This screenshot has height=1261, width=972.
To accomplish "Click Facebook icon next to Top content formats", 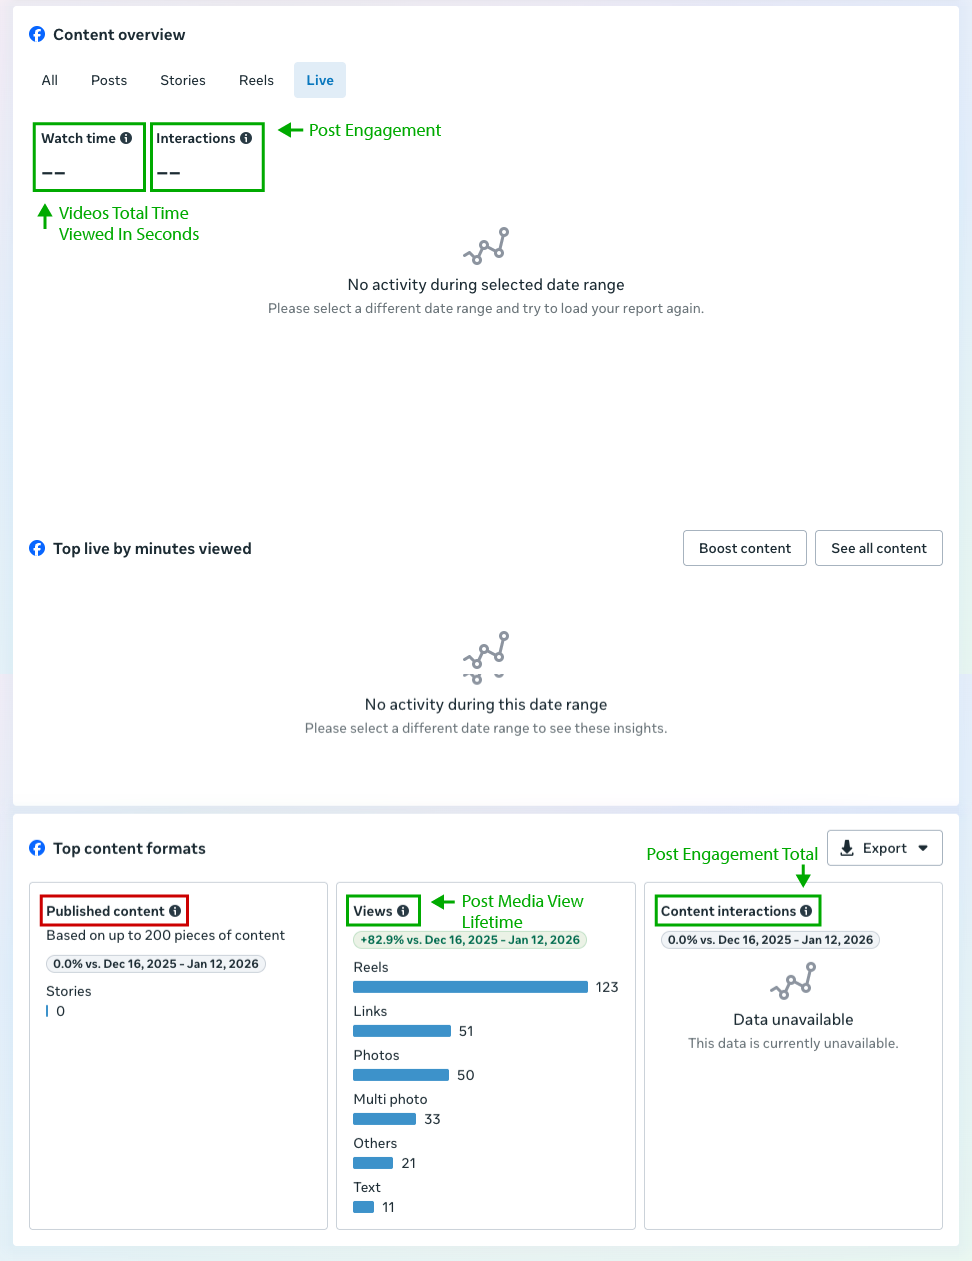I will point(37,848).
